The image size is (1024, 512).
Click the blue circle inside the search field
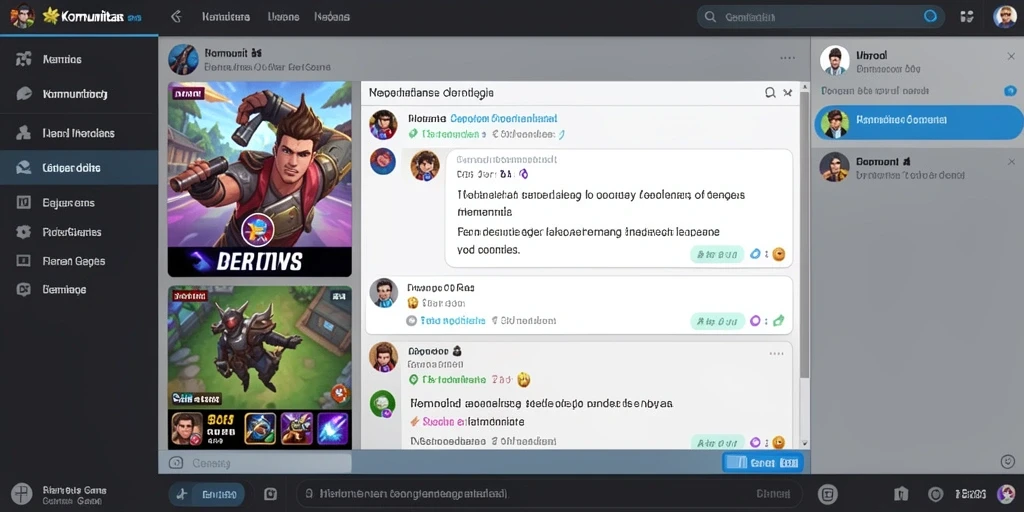point(931,16)
